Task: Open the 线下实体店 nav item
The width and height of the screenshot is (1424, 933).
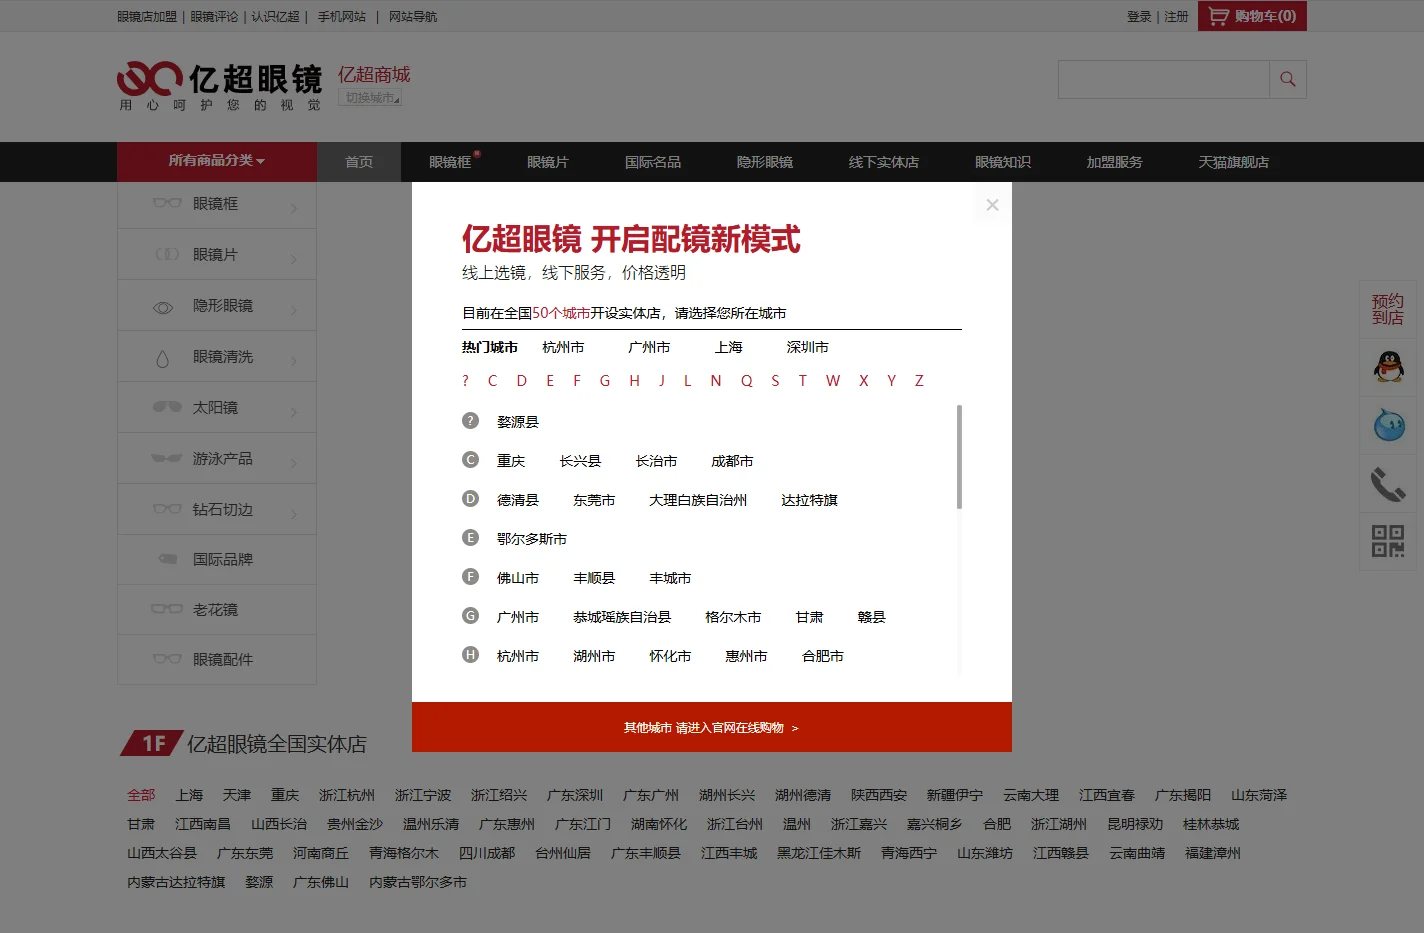Action: 884,162
